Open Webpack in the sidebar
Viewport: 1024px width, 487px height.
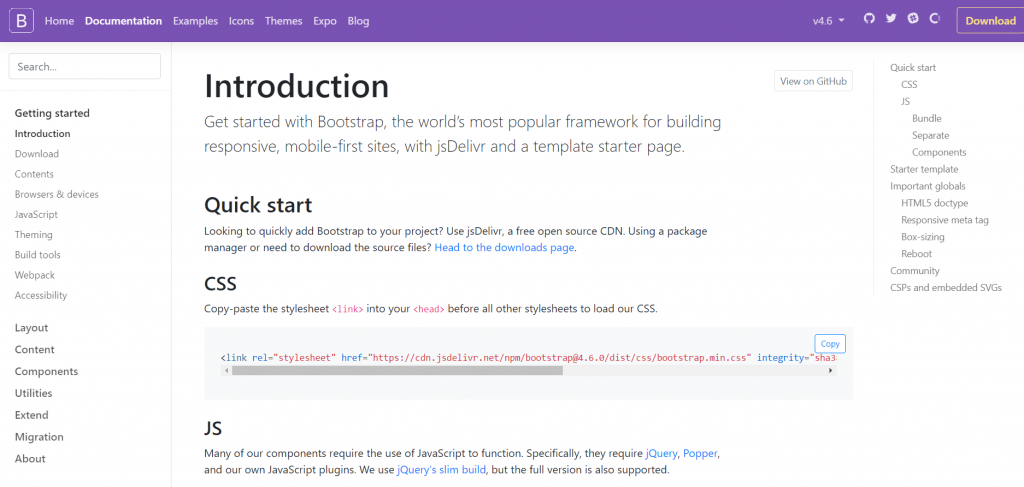tap(35, 275)
